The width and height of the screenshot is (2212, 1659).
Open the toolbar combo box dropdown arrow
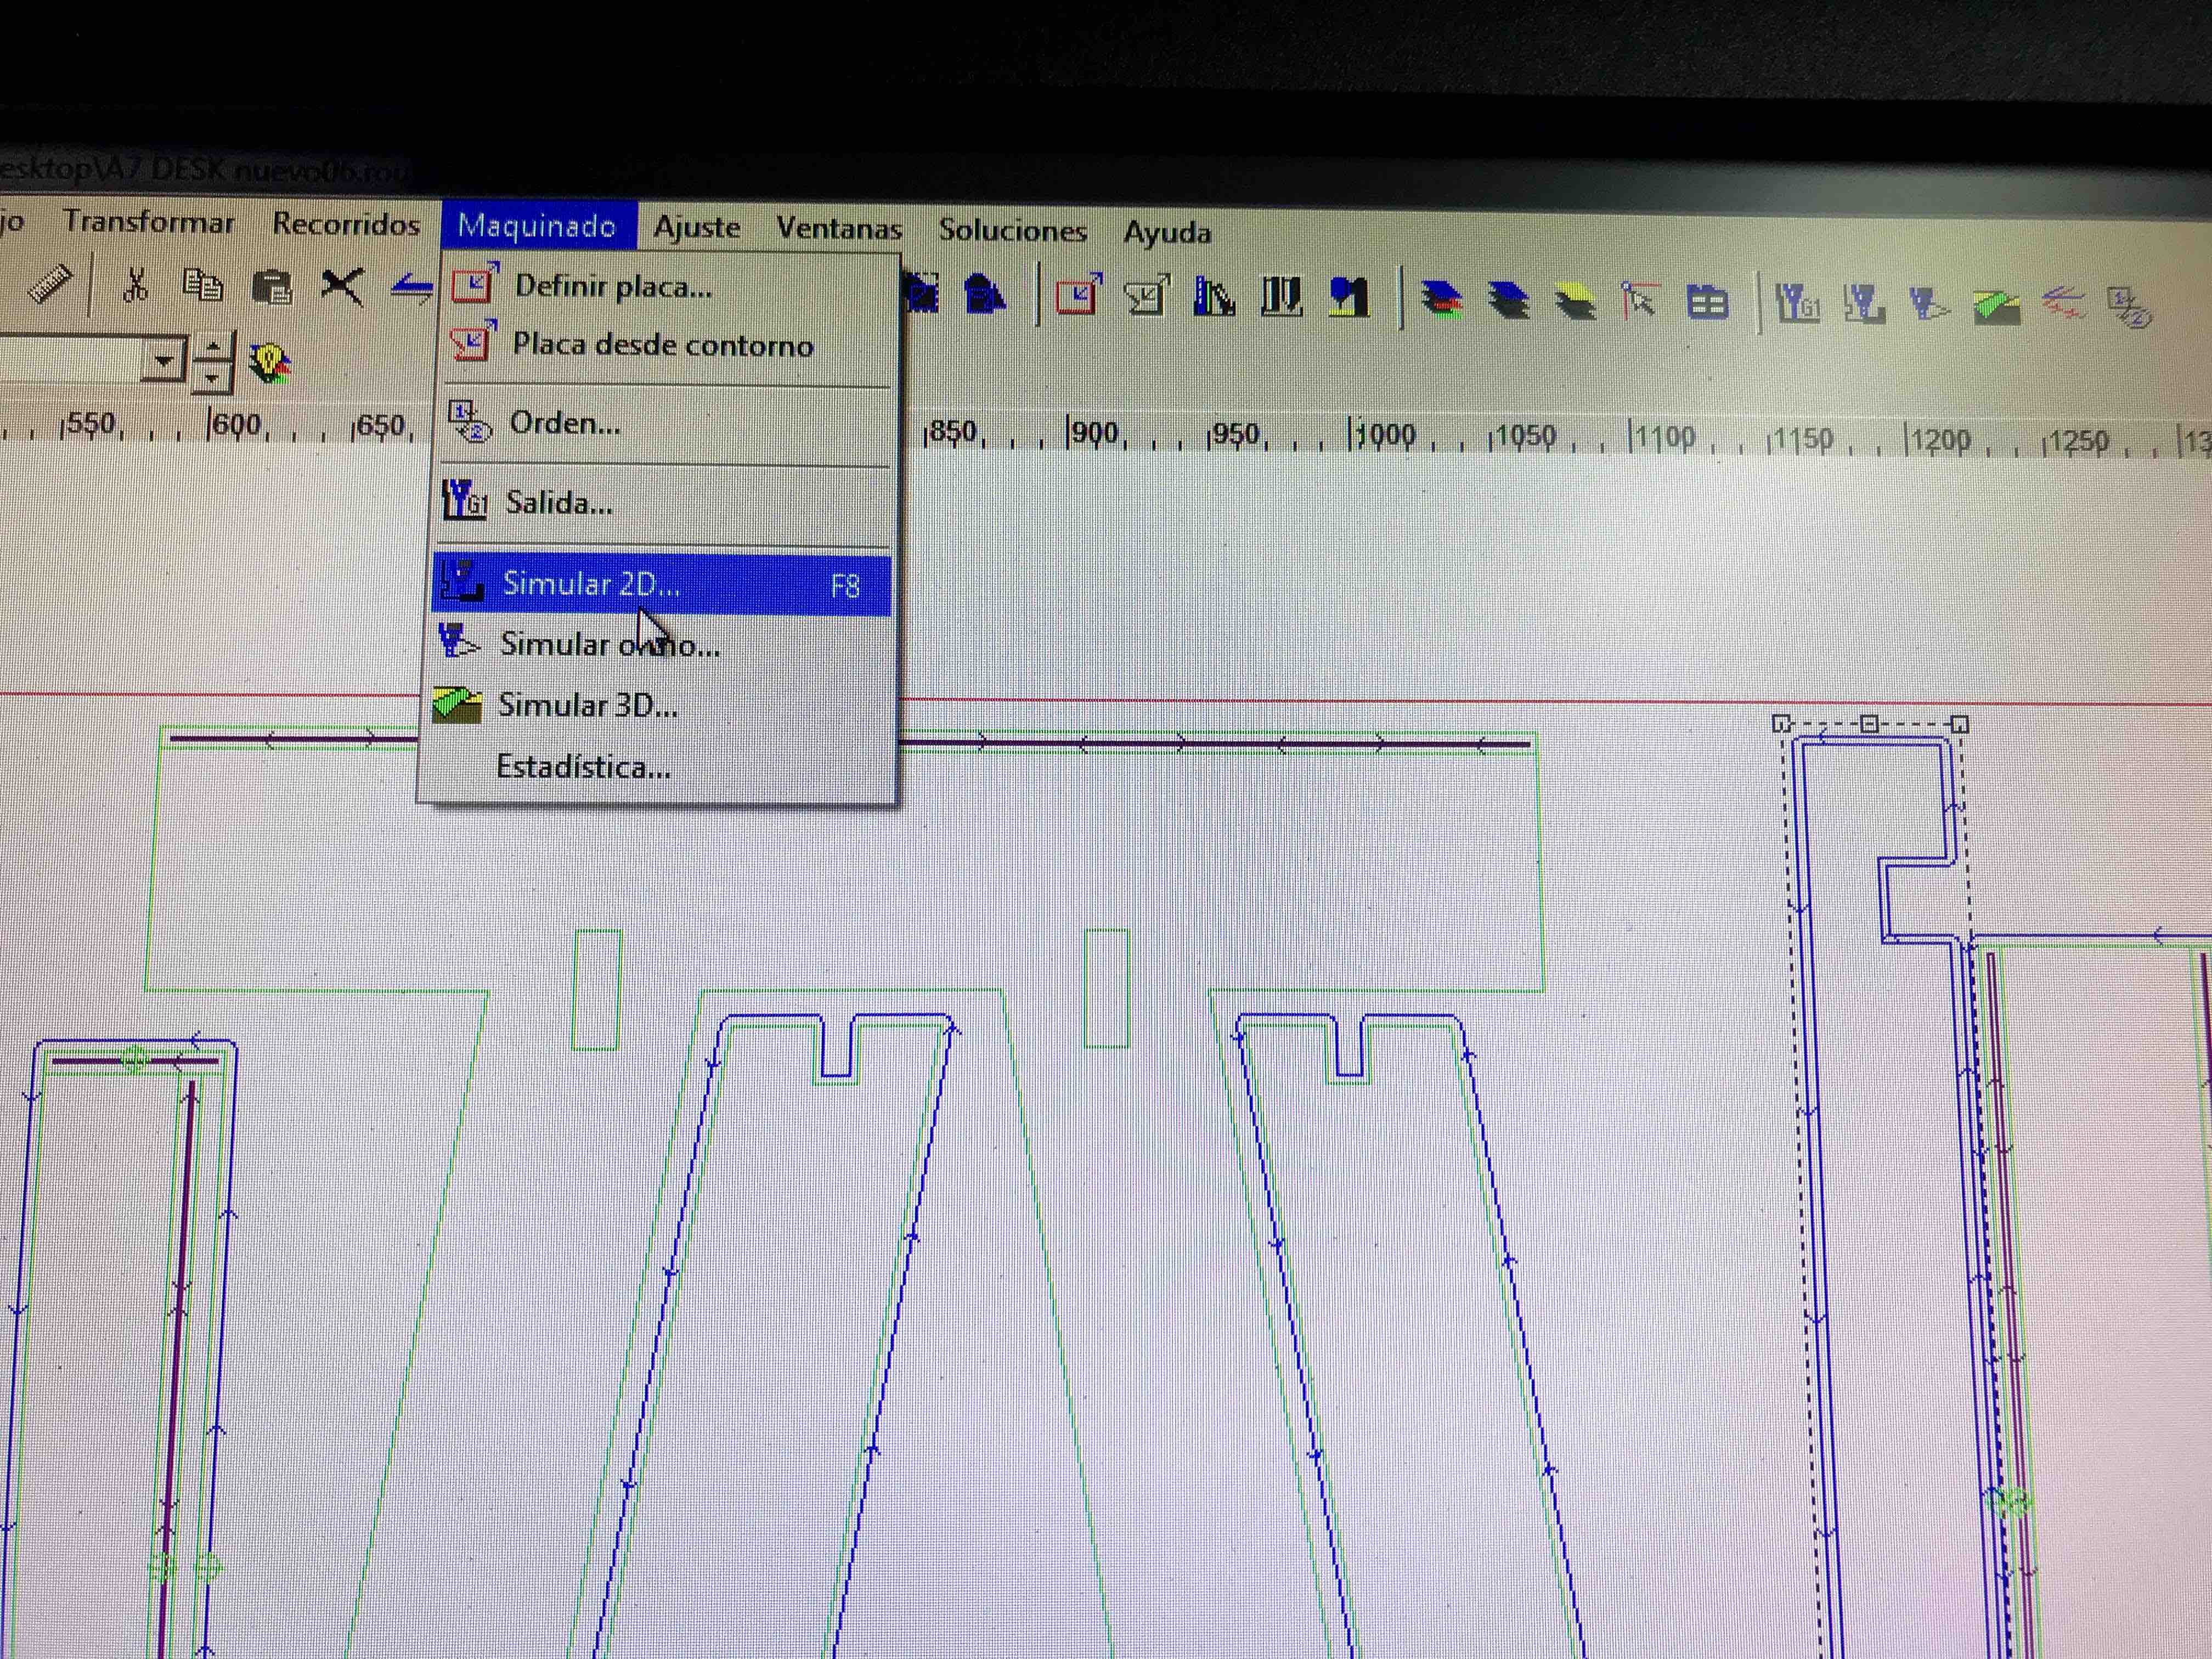pos(164,359)
